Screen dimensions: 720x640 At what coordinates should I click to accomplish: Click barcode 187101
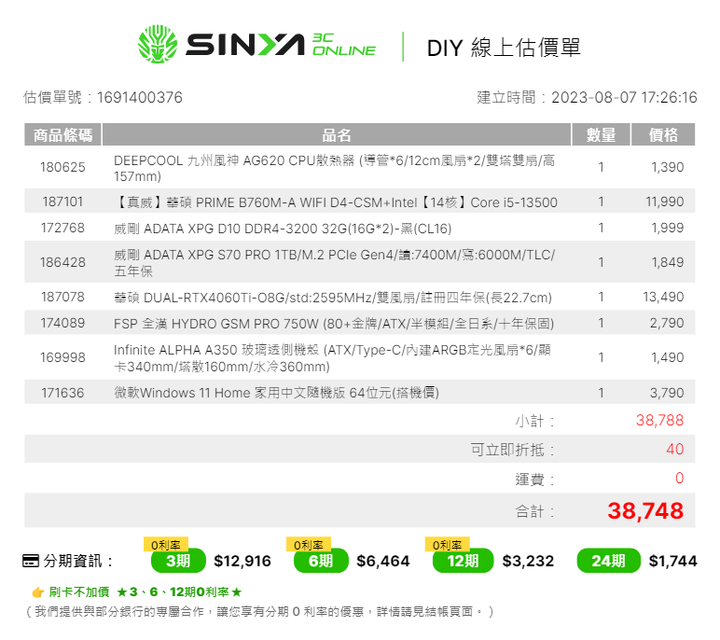pyautogui.click(x=63, y=202)
